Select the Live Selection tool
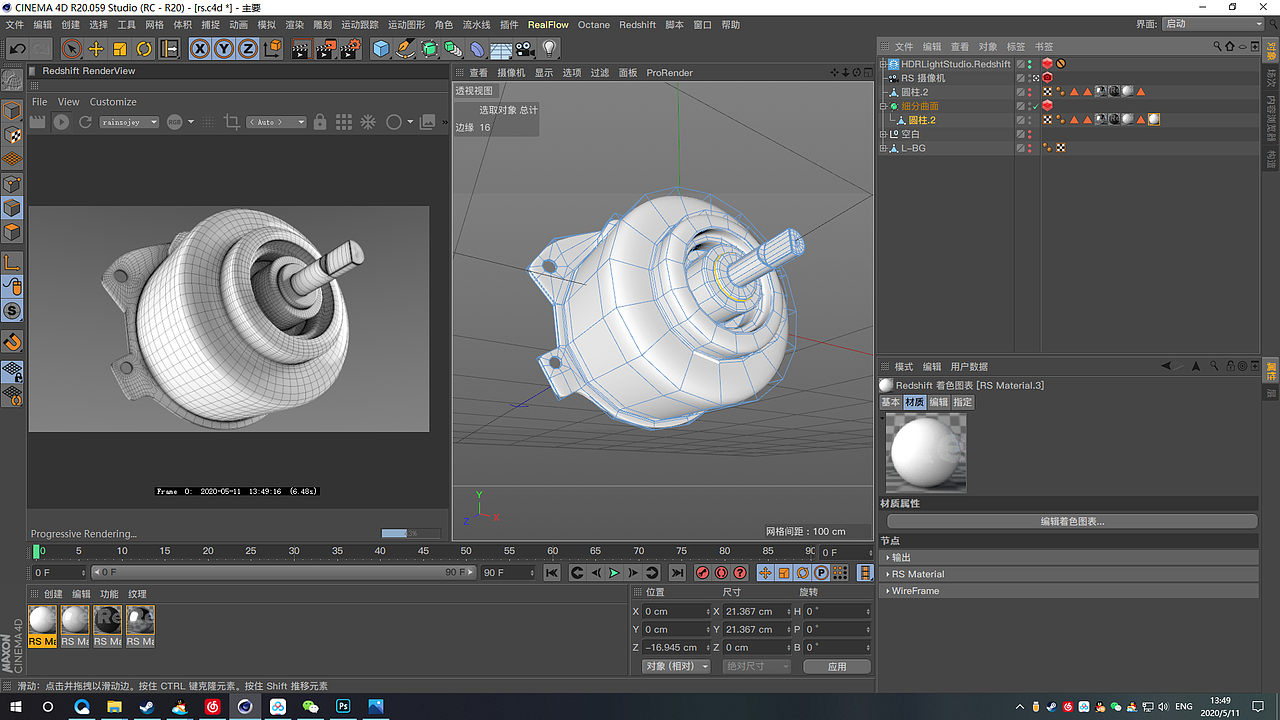This screenshot has width=1280, height=720. point(71,48)
